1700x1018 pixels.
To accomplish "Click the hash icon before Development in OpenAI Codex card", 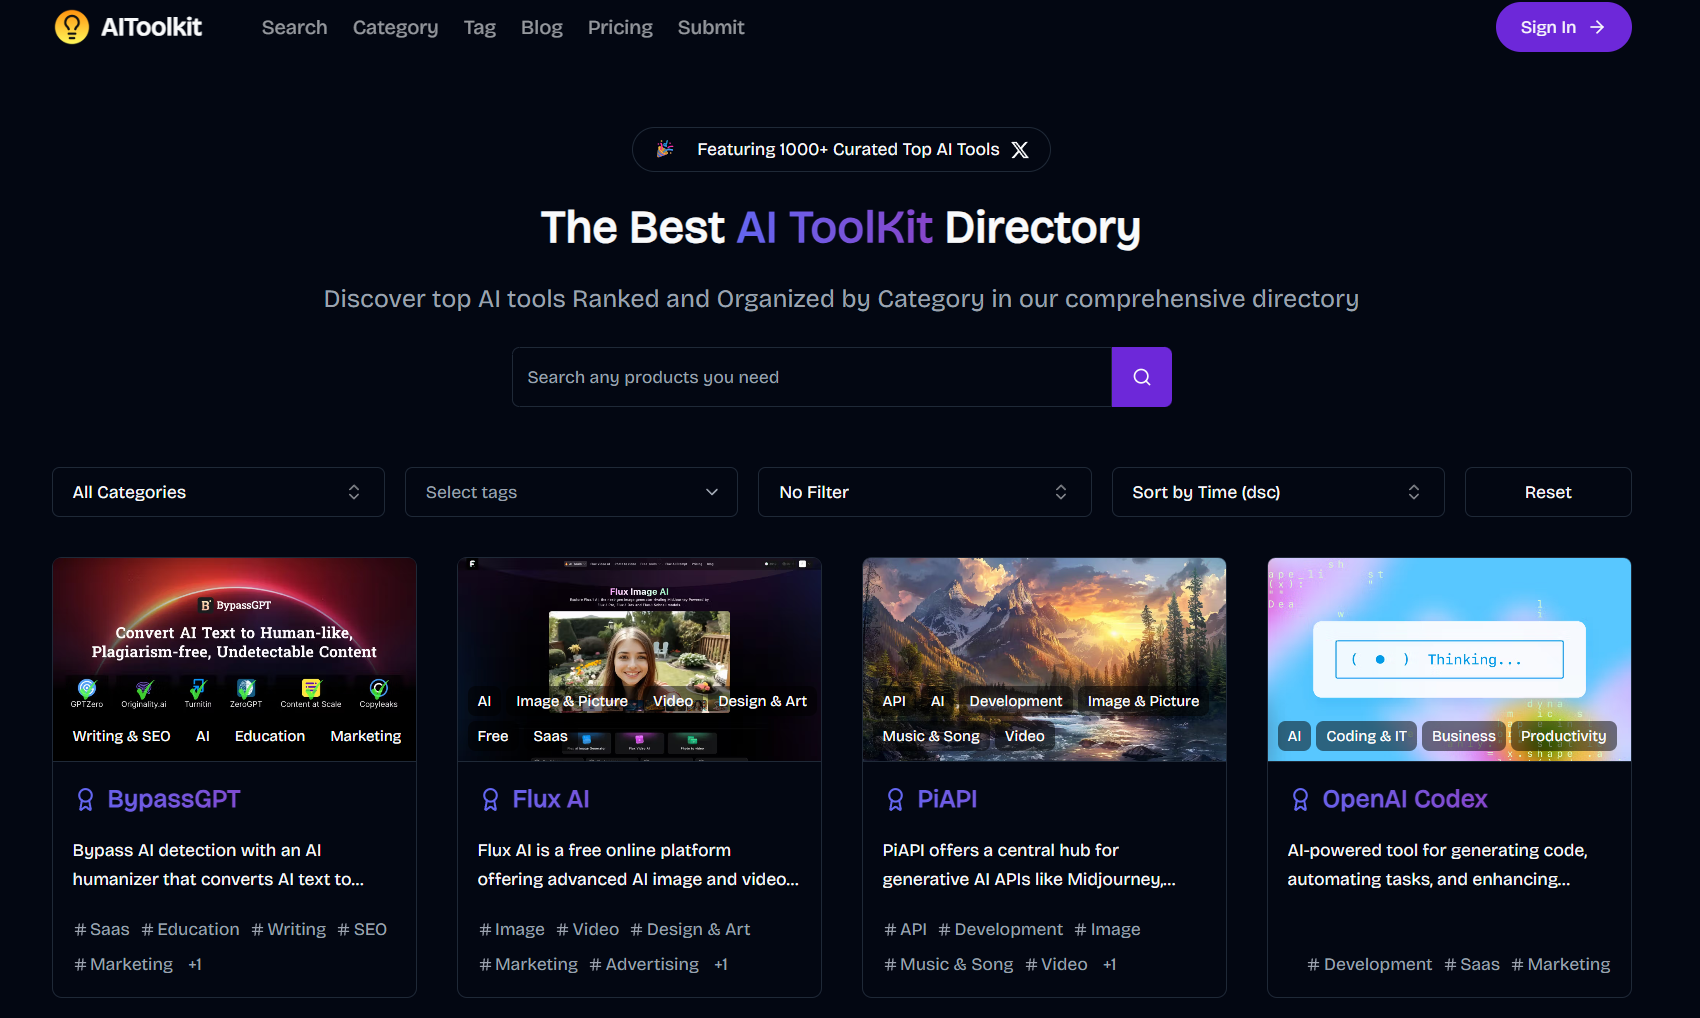I will (1313, 965).
